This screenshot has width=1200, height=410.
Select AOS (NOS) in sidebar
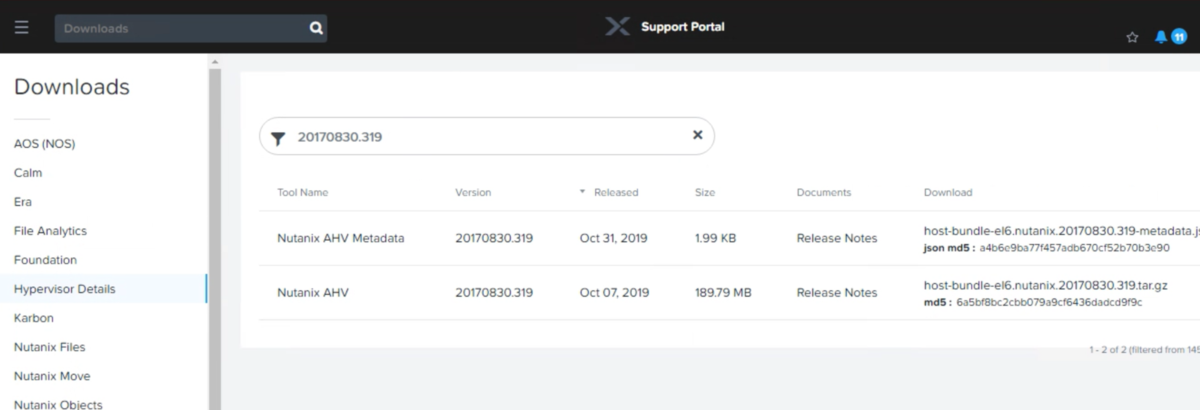pos(44,144)
